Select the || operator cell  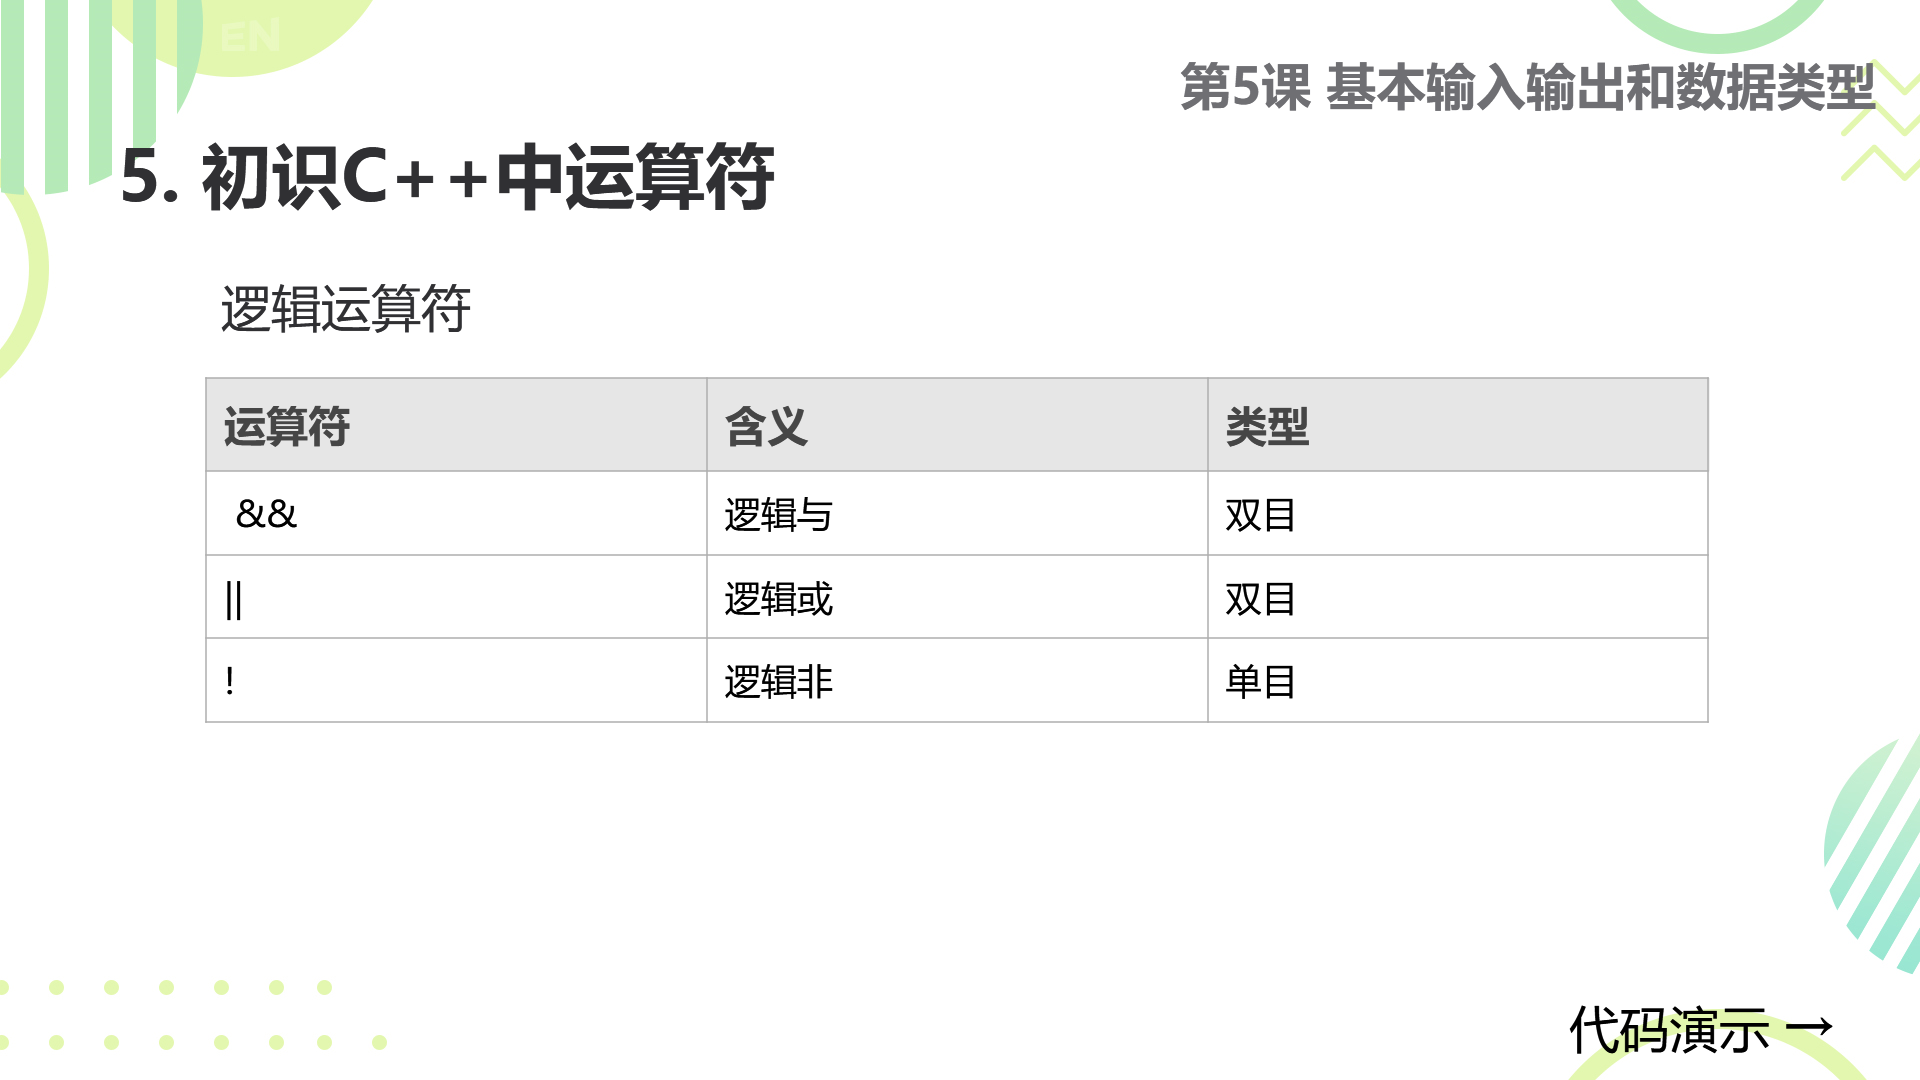click(456, 597)
